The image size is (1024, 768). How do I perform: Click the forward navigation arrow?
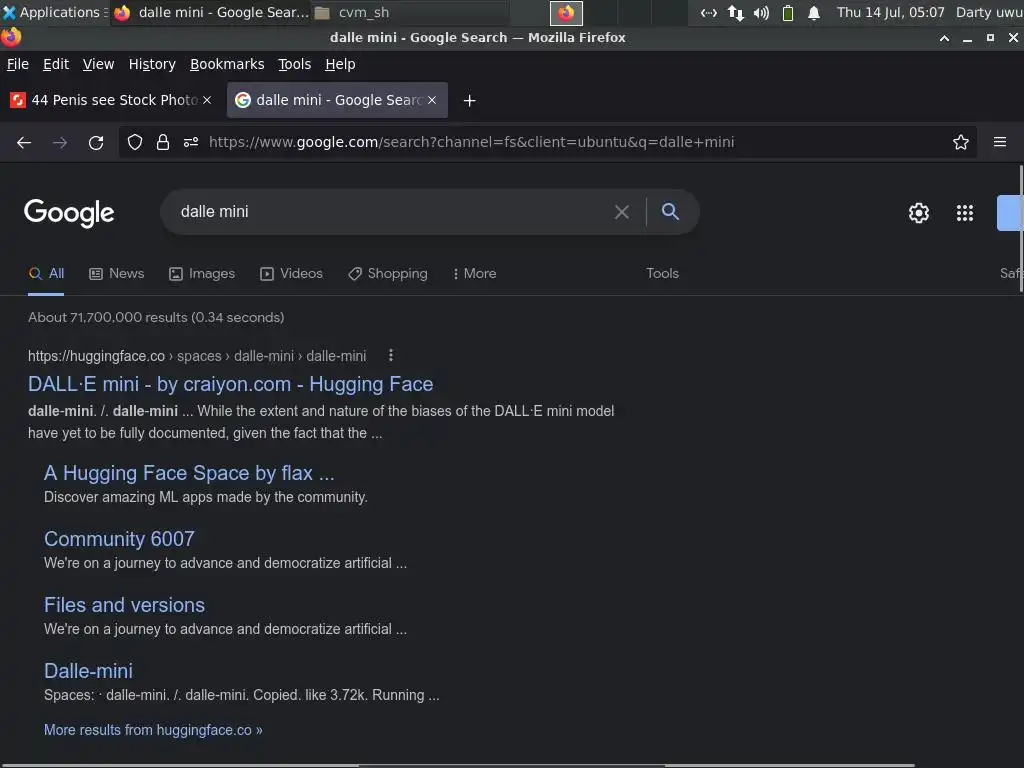[x=60, y=142]
